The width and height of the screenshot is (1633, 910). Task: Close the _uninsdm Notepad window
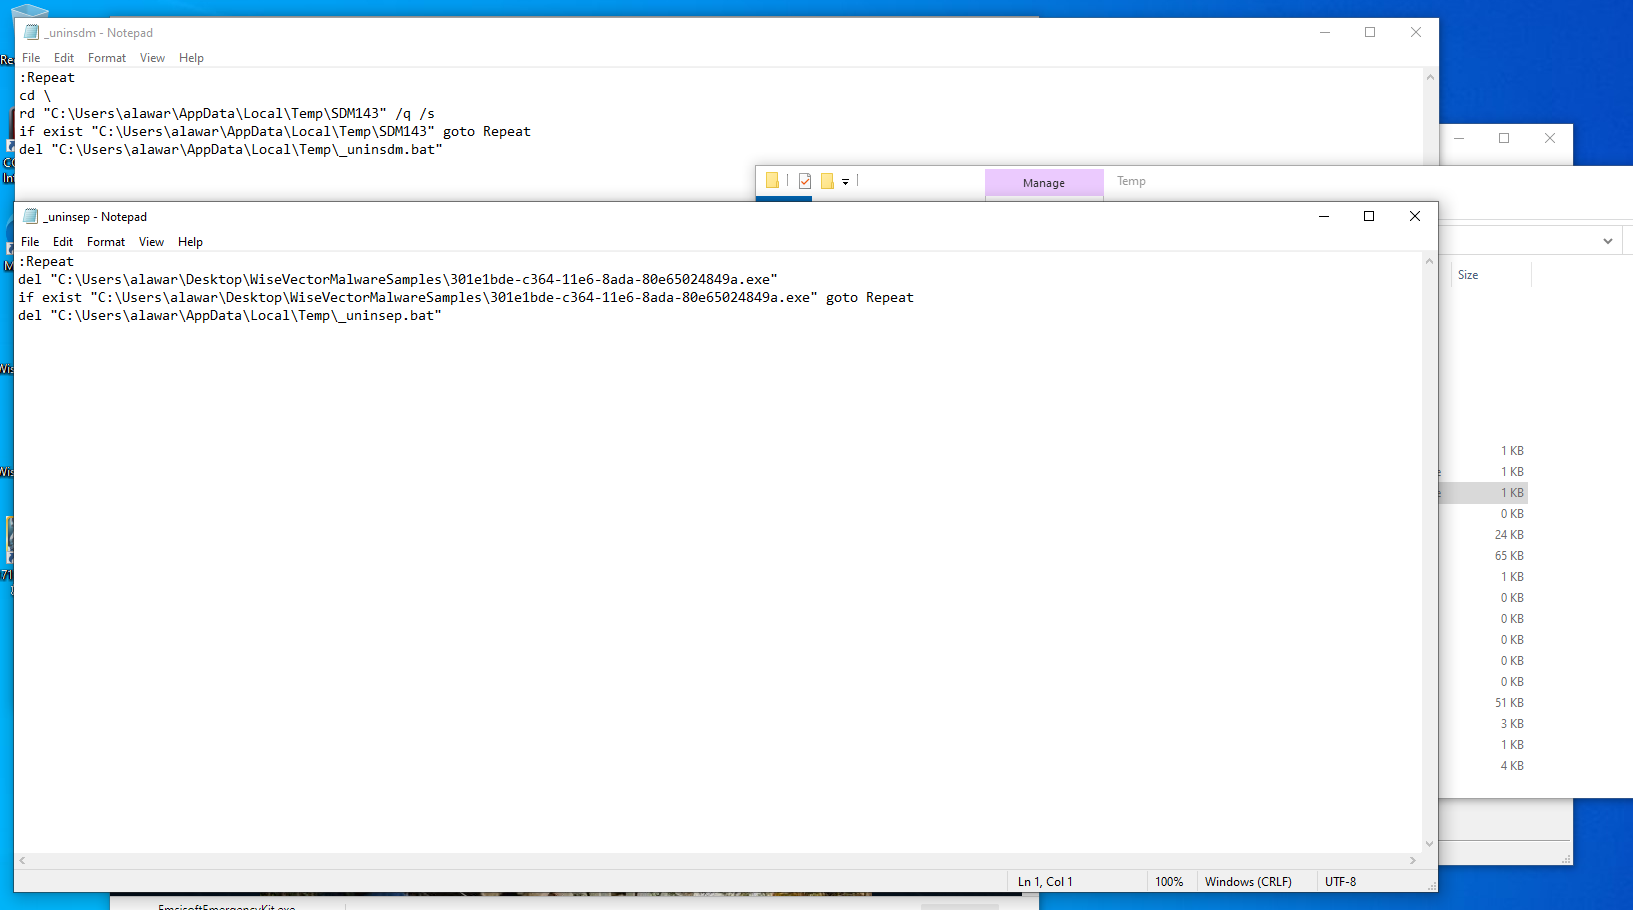(x=1416, y=32)
